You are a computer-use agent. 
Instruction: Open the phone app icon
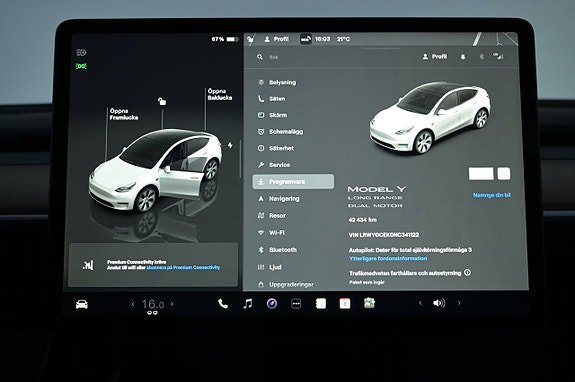(223, 304)
